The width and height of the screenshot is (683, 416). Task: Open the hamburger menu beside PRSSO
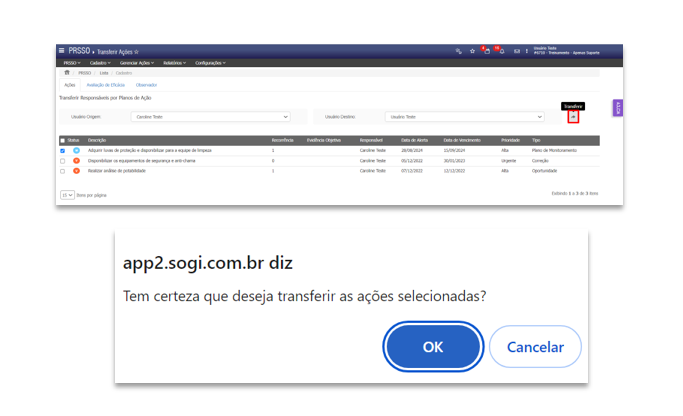(x=62, y=51)
